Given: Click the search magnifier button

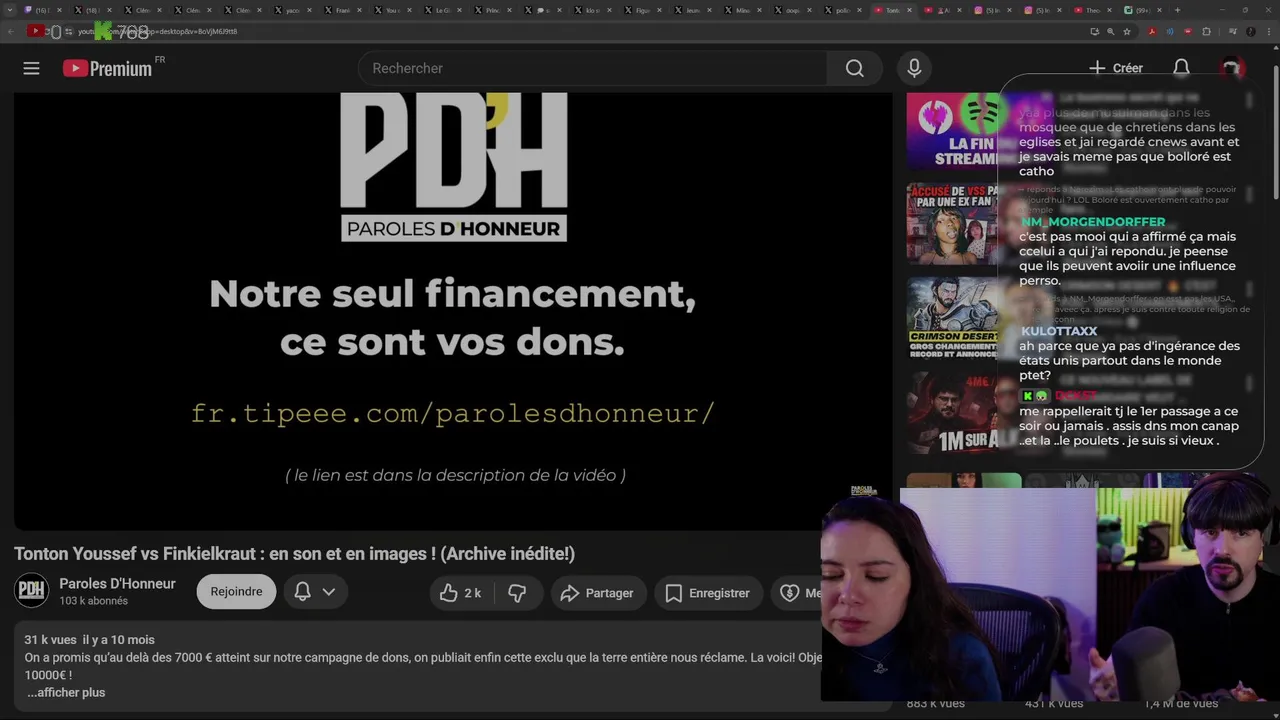Looking at the screenshot, I should pyautogui.click(x=854, y=68).
